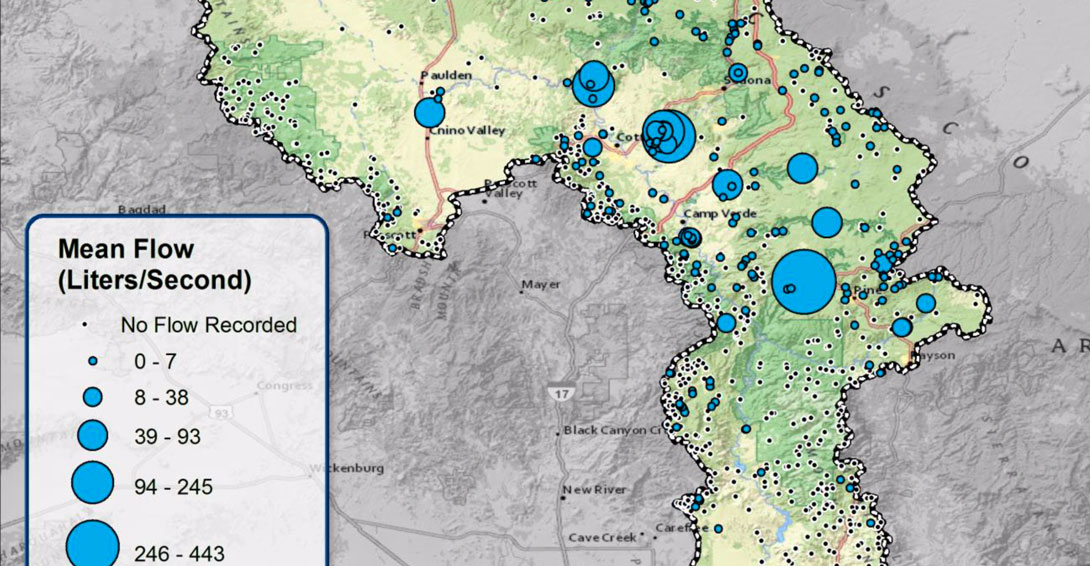The image size is (1090, 566).
Task: Select the 39 - 93 legend circle
Action: [x=93, y=435]
